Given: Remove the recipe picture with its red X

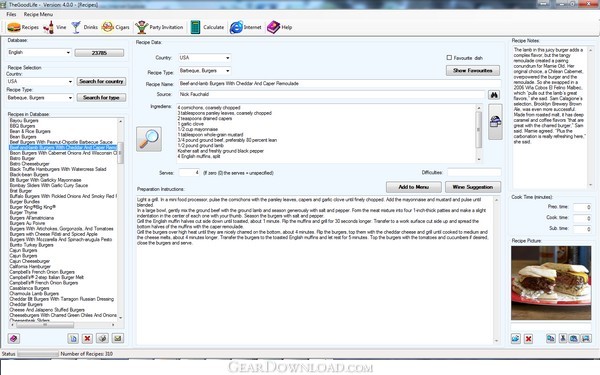Looking at the screenshot, I should (x=528, y=338).
